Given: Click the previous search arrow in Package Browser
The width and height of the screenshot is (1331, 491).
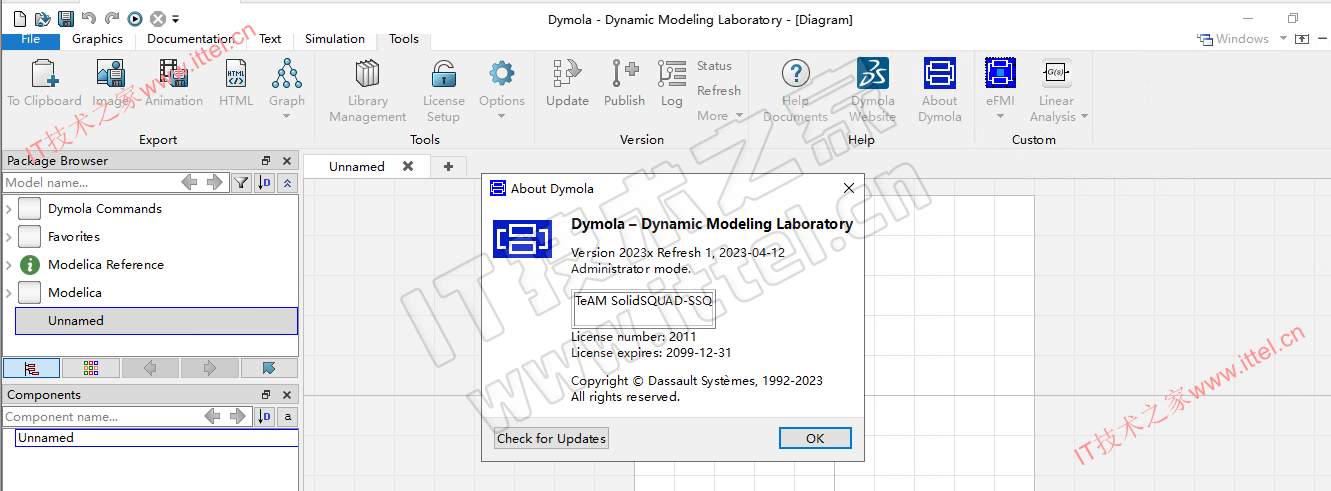Looking at the screenshot, I should 190,182.
